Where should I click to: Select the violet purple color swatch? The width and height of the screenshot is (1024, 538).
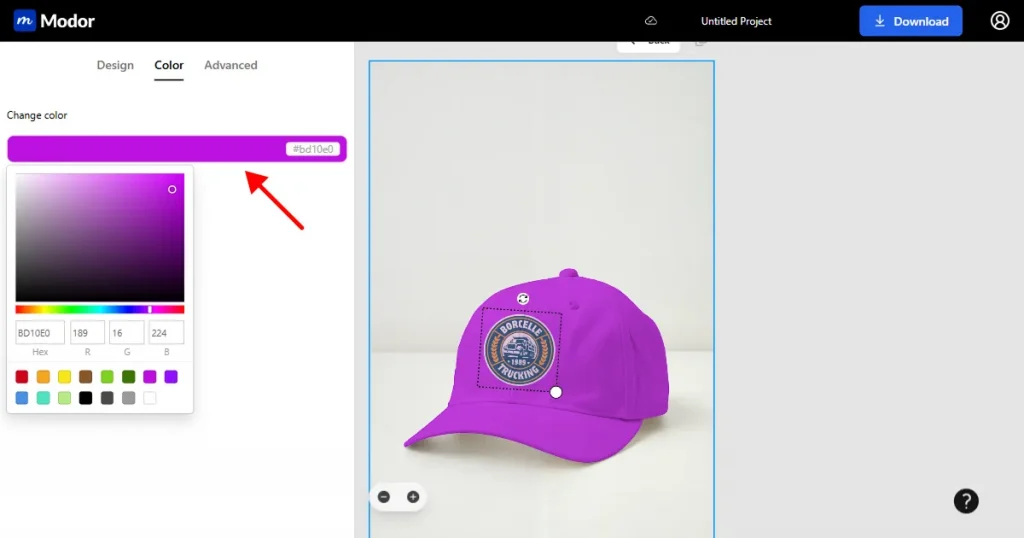tap(171, 377)
